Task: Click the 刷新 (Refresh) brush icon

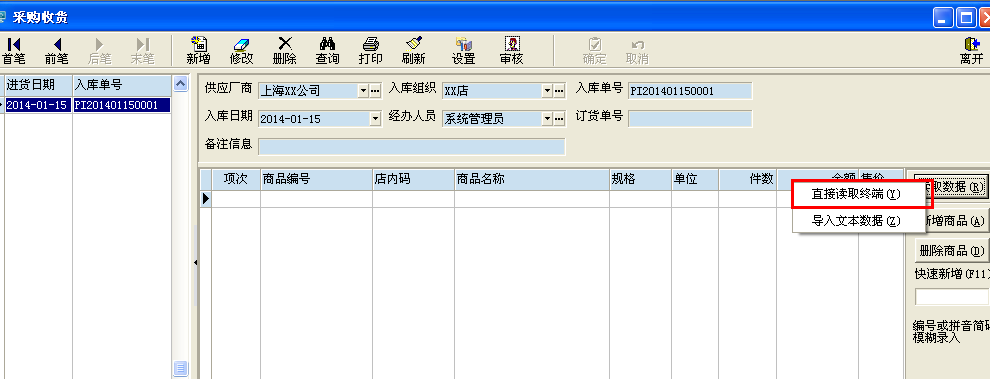Action: (414, 51)
